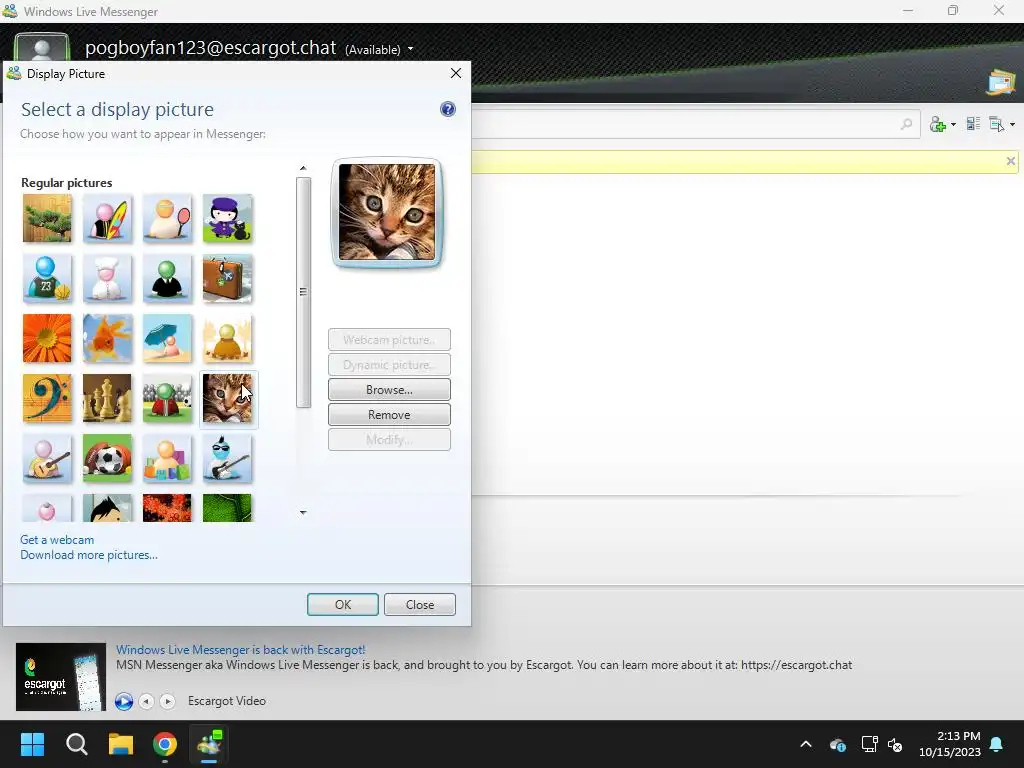Remove the current display picture

pos(389,415)
